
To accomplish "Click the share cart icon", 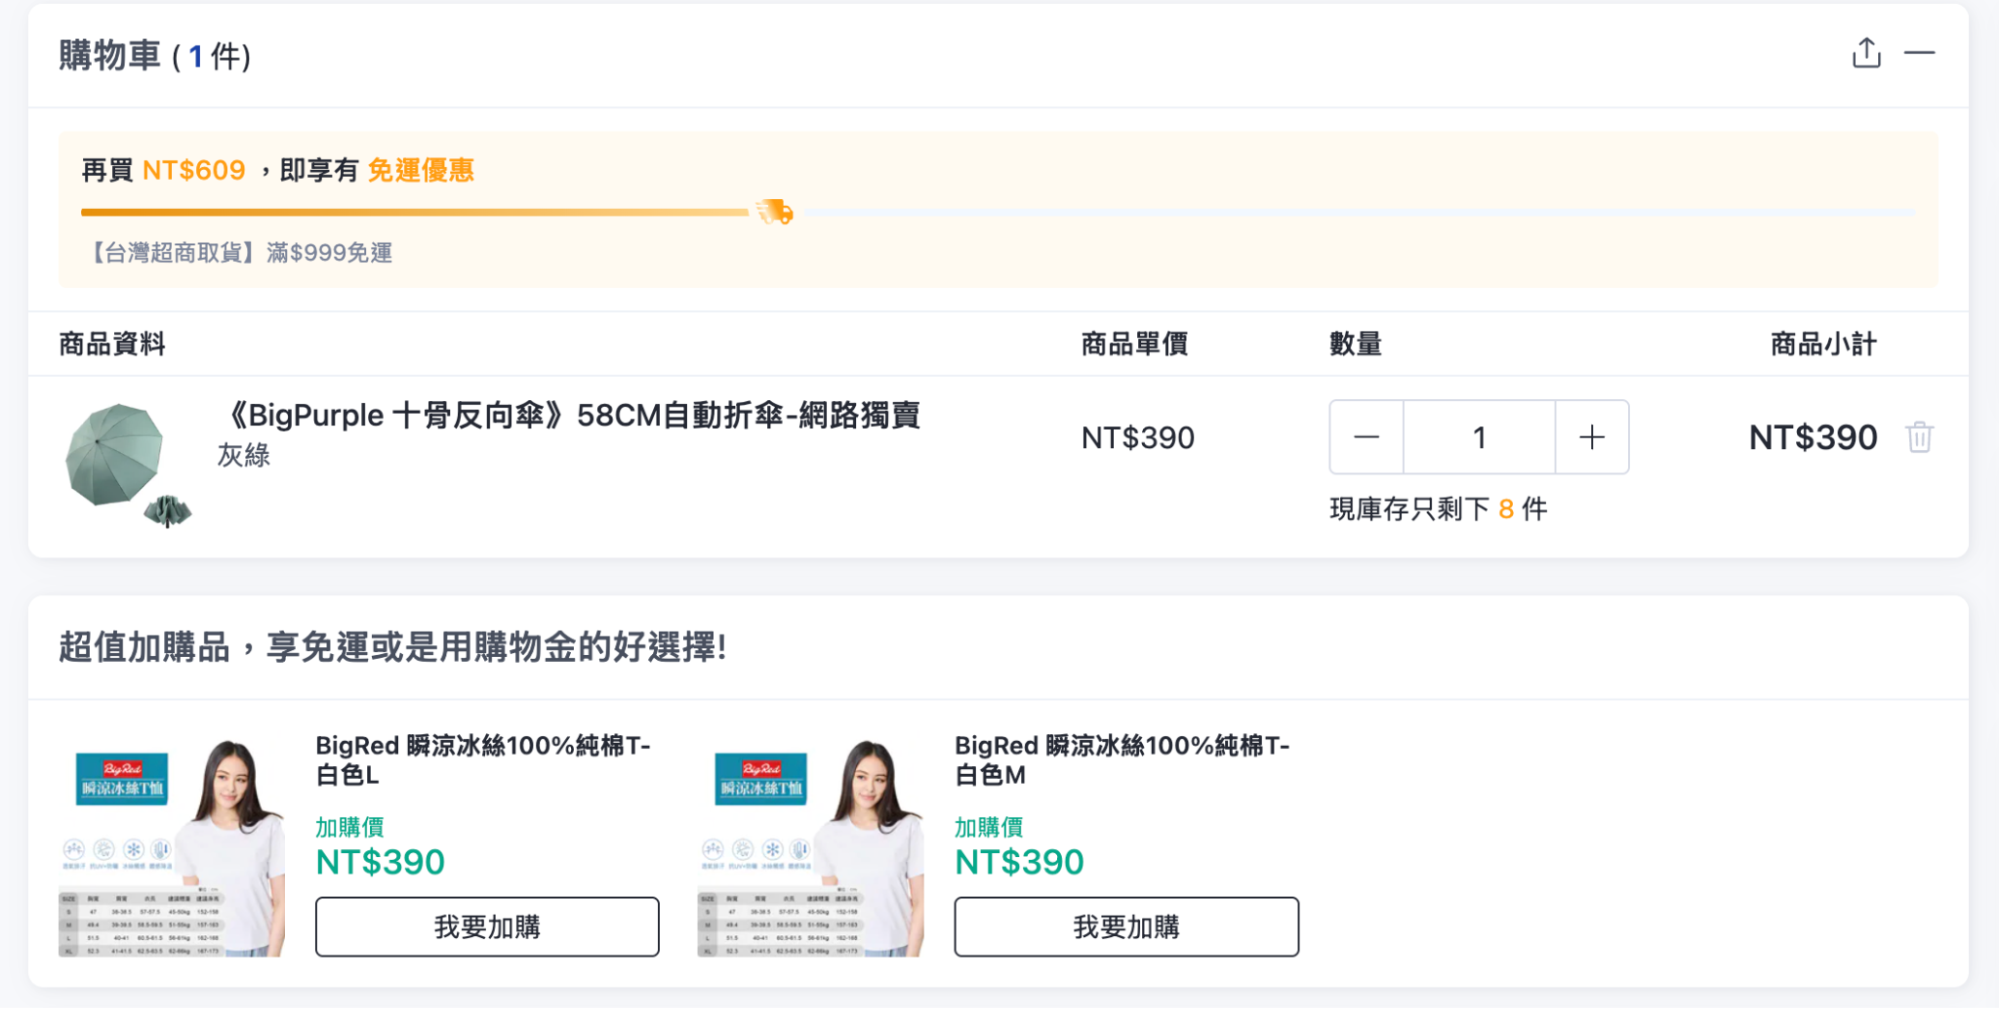I will (1866, 53).
